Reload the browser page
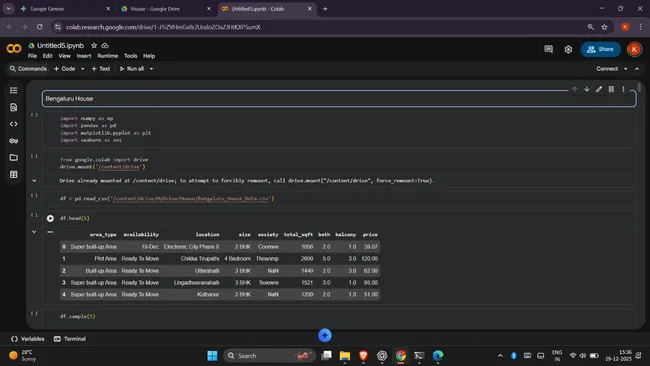 39,27
